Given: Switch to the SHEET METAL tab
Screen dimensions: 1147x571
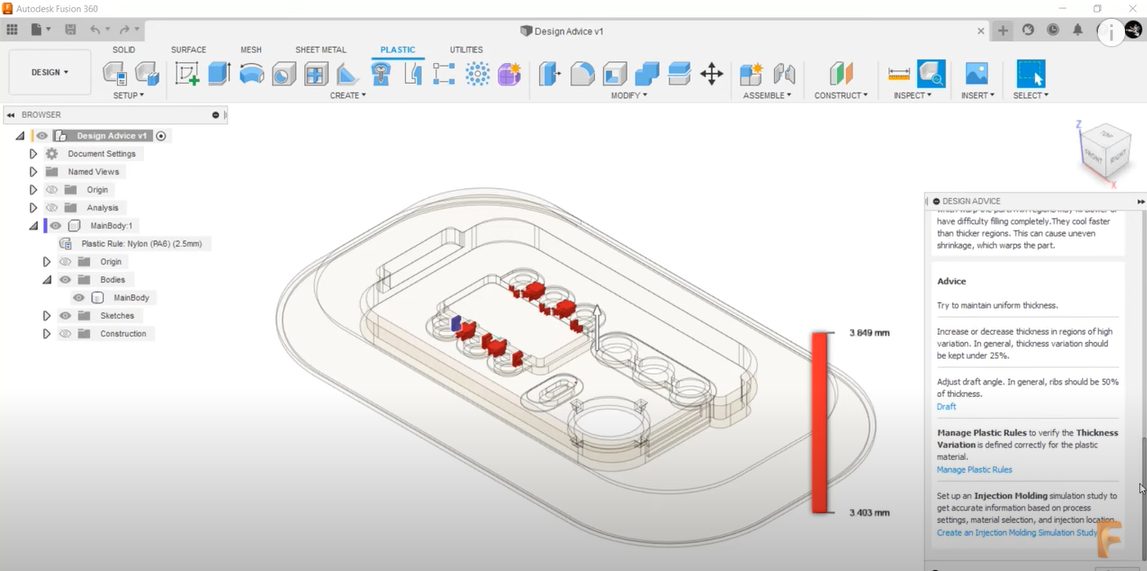Looking at the screenshot, I should (x=321, y=50).
